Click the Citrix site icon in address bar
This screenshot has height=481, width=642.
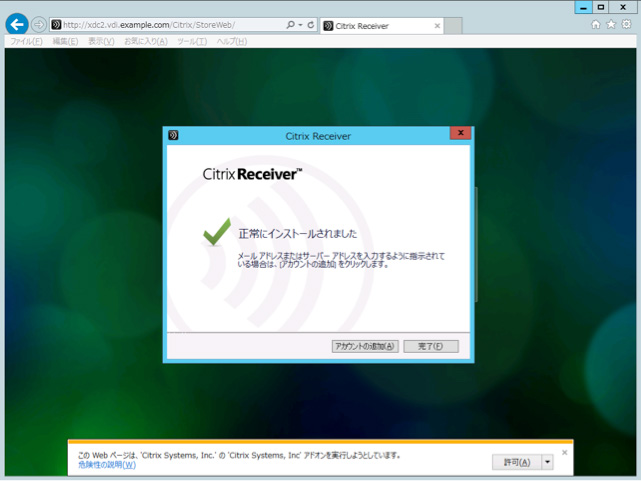pyautogui.click(x=56, y=25)
